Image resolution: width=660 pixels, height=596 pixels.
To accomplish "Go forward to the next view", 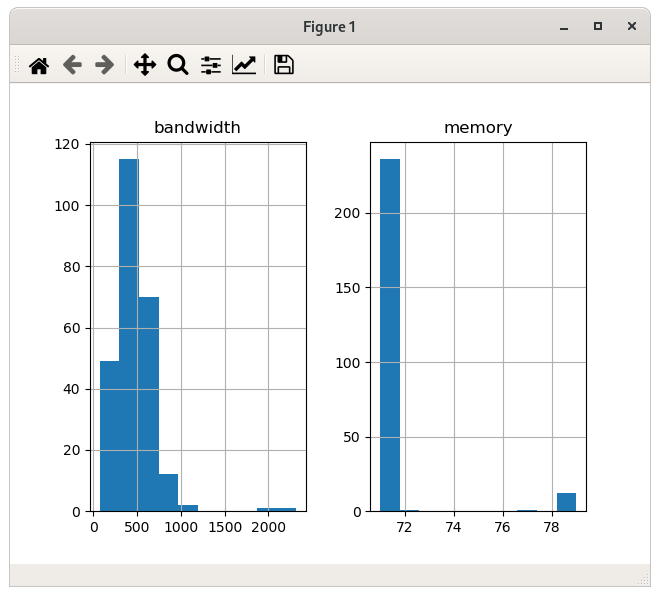I will point(104,66).
